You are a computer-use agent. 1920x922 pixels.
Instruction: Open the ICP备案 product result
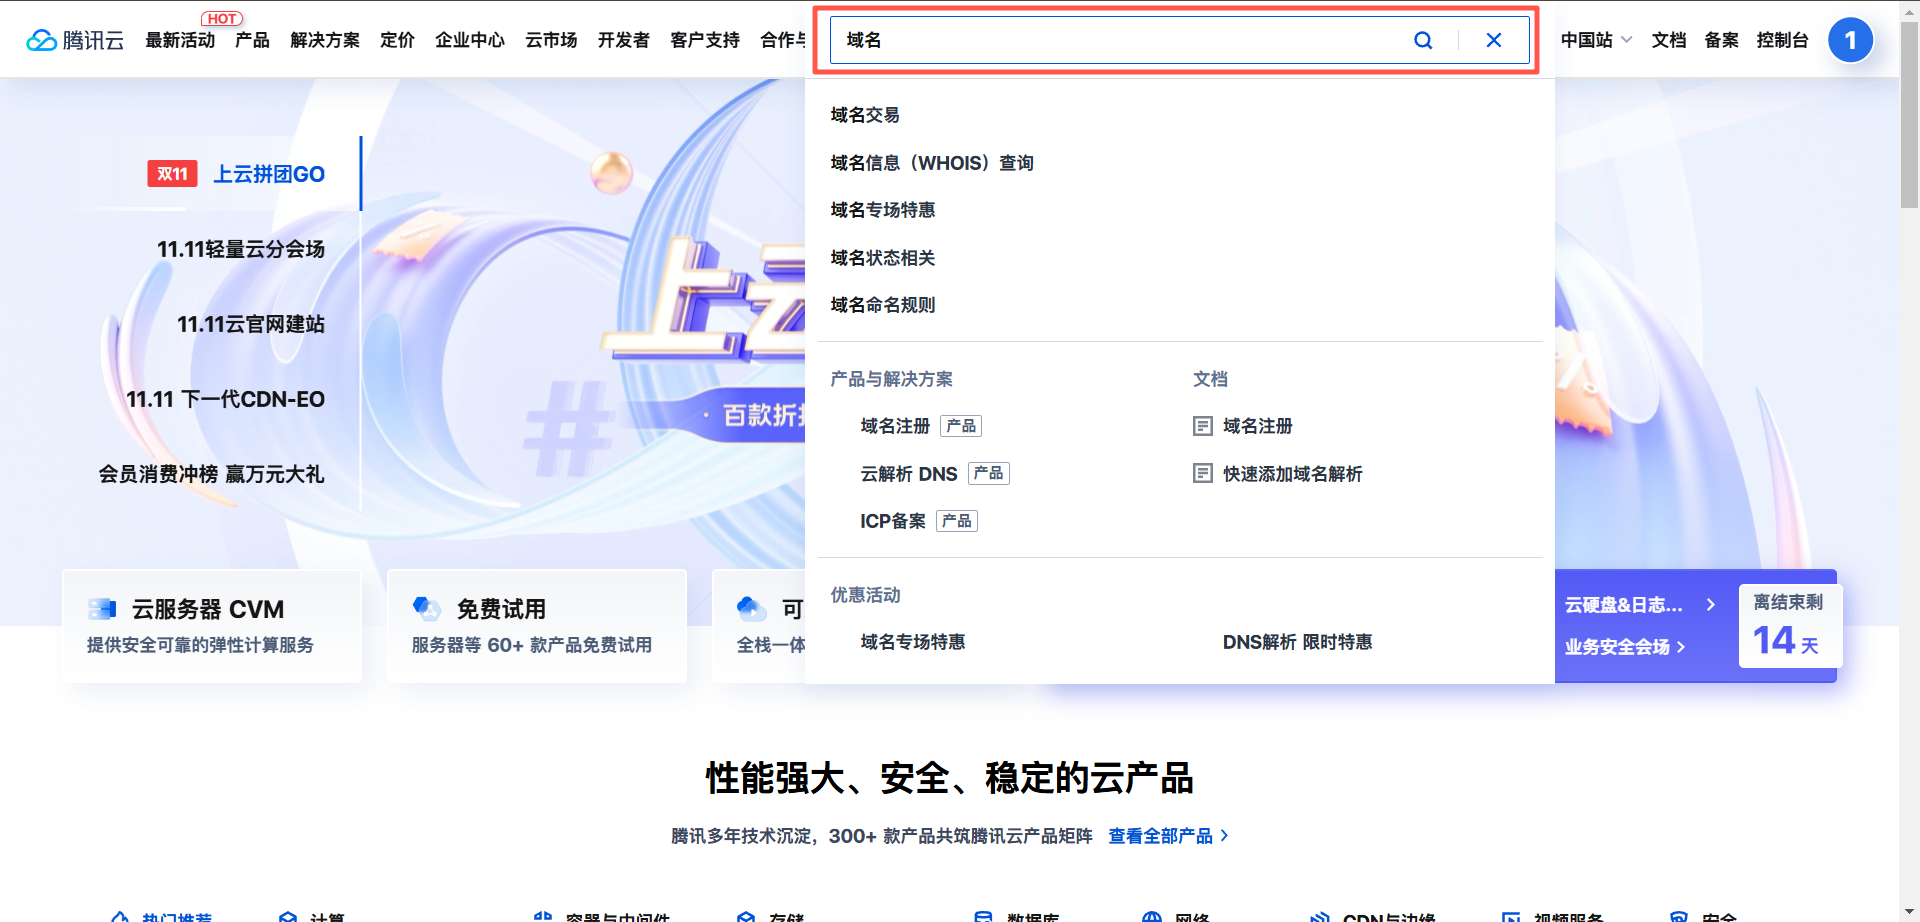point(919,521)
